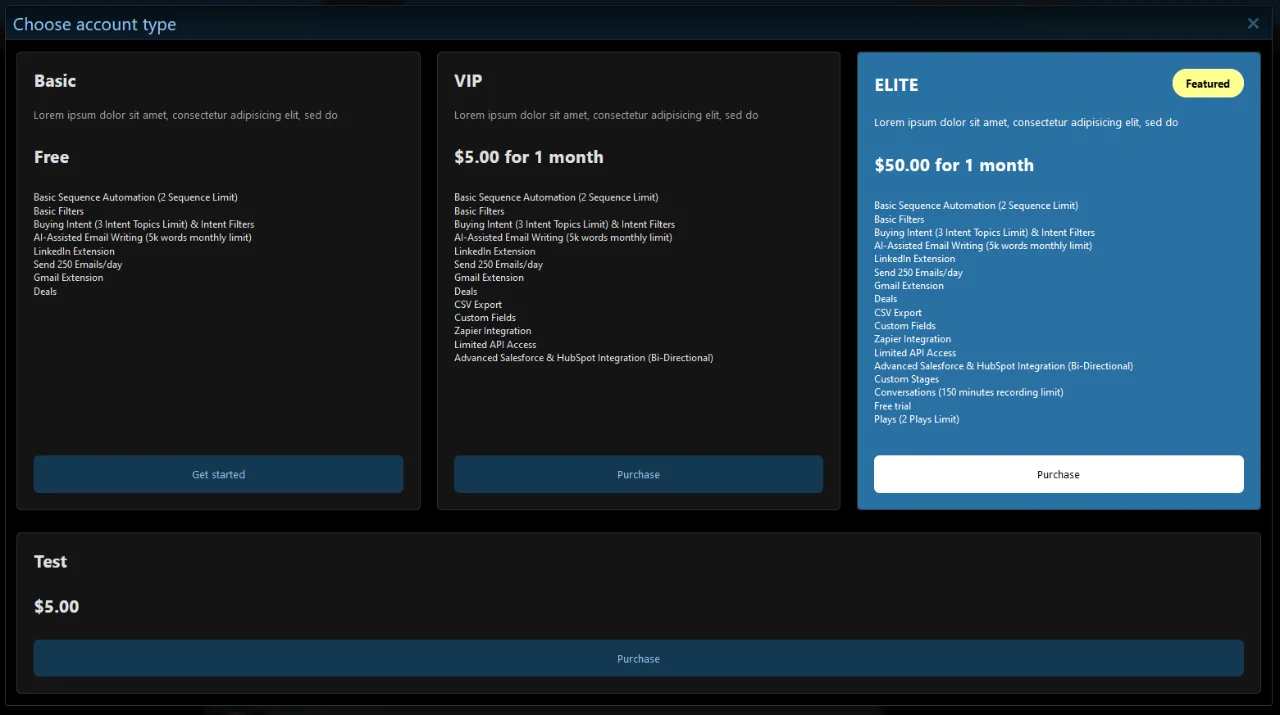Click the Choose account type dialog title
The height and width of the screenshot is (715, 1280).
pos(94,23)
